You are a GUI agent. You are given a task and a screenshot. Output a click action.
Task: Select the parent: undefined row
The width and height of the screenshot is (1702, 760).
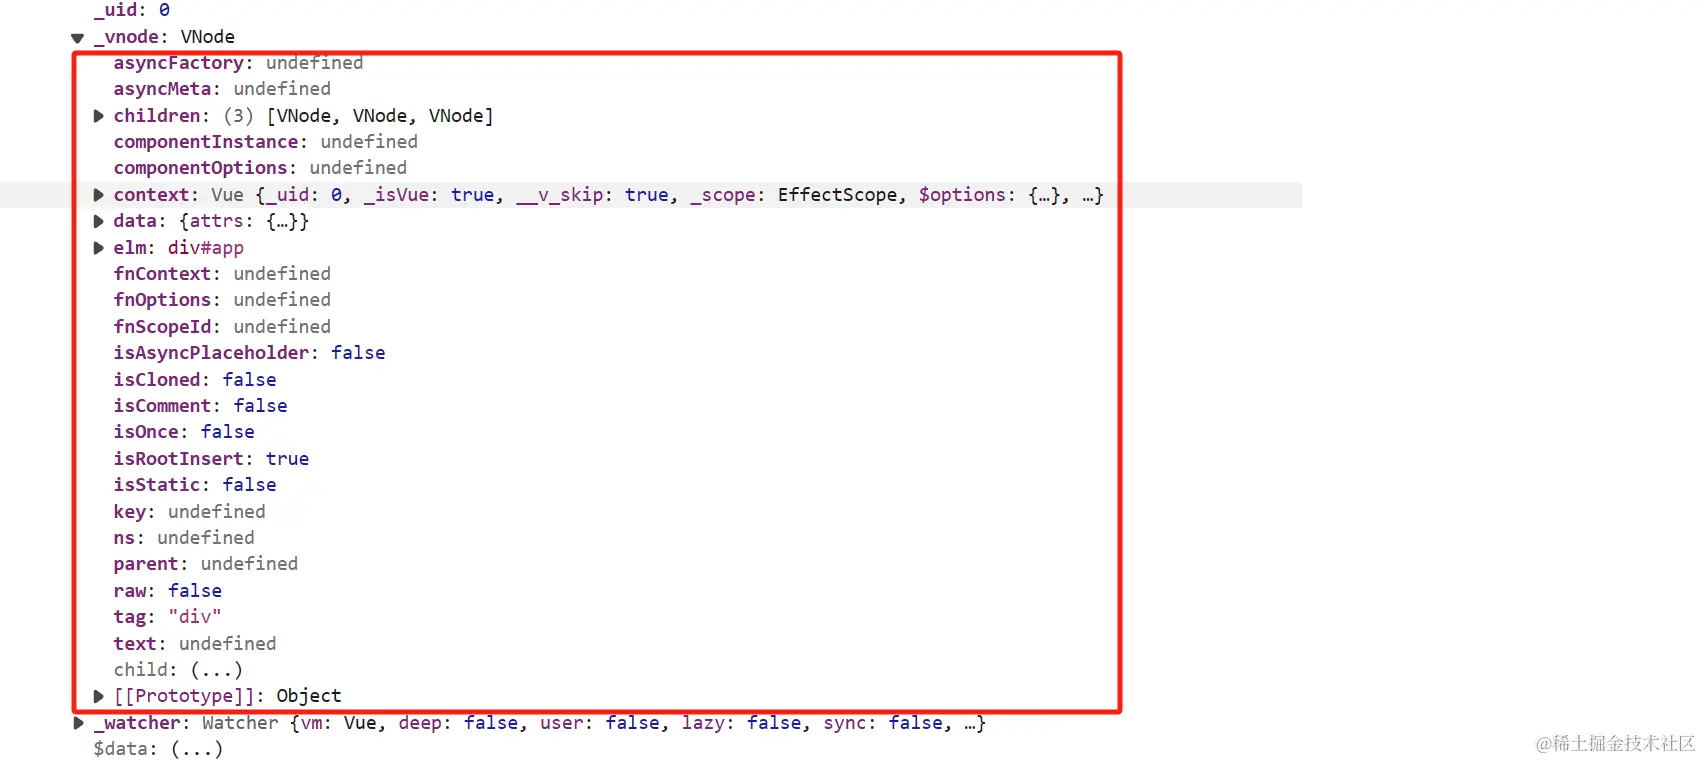point(206,564)
